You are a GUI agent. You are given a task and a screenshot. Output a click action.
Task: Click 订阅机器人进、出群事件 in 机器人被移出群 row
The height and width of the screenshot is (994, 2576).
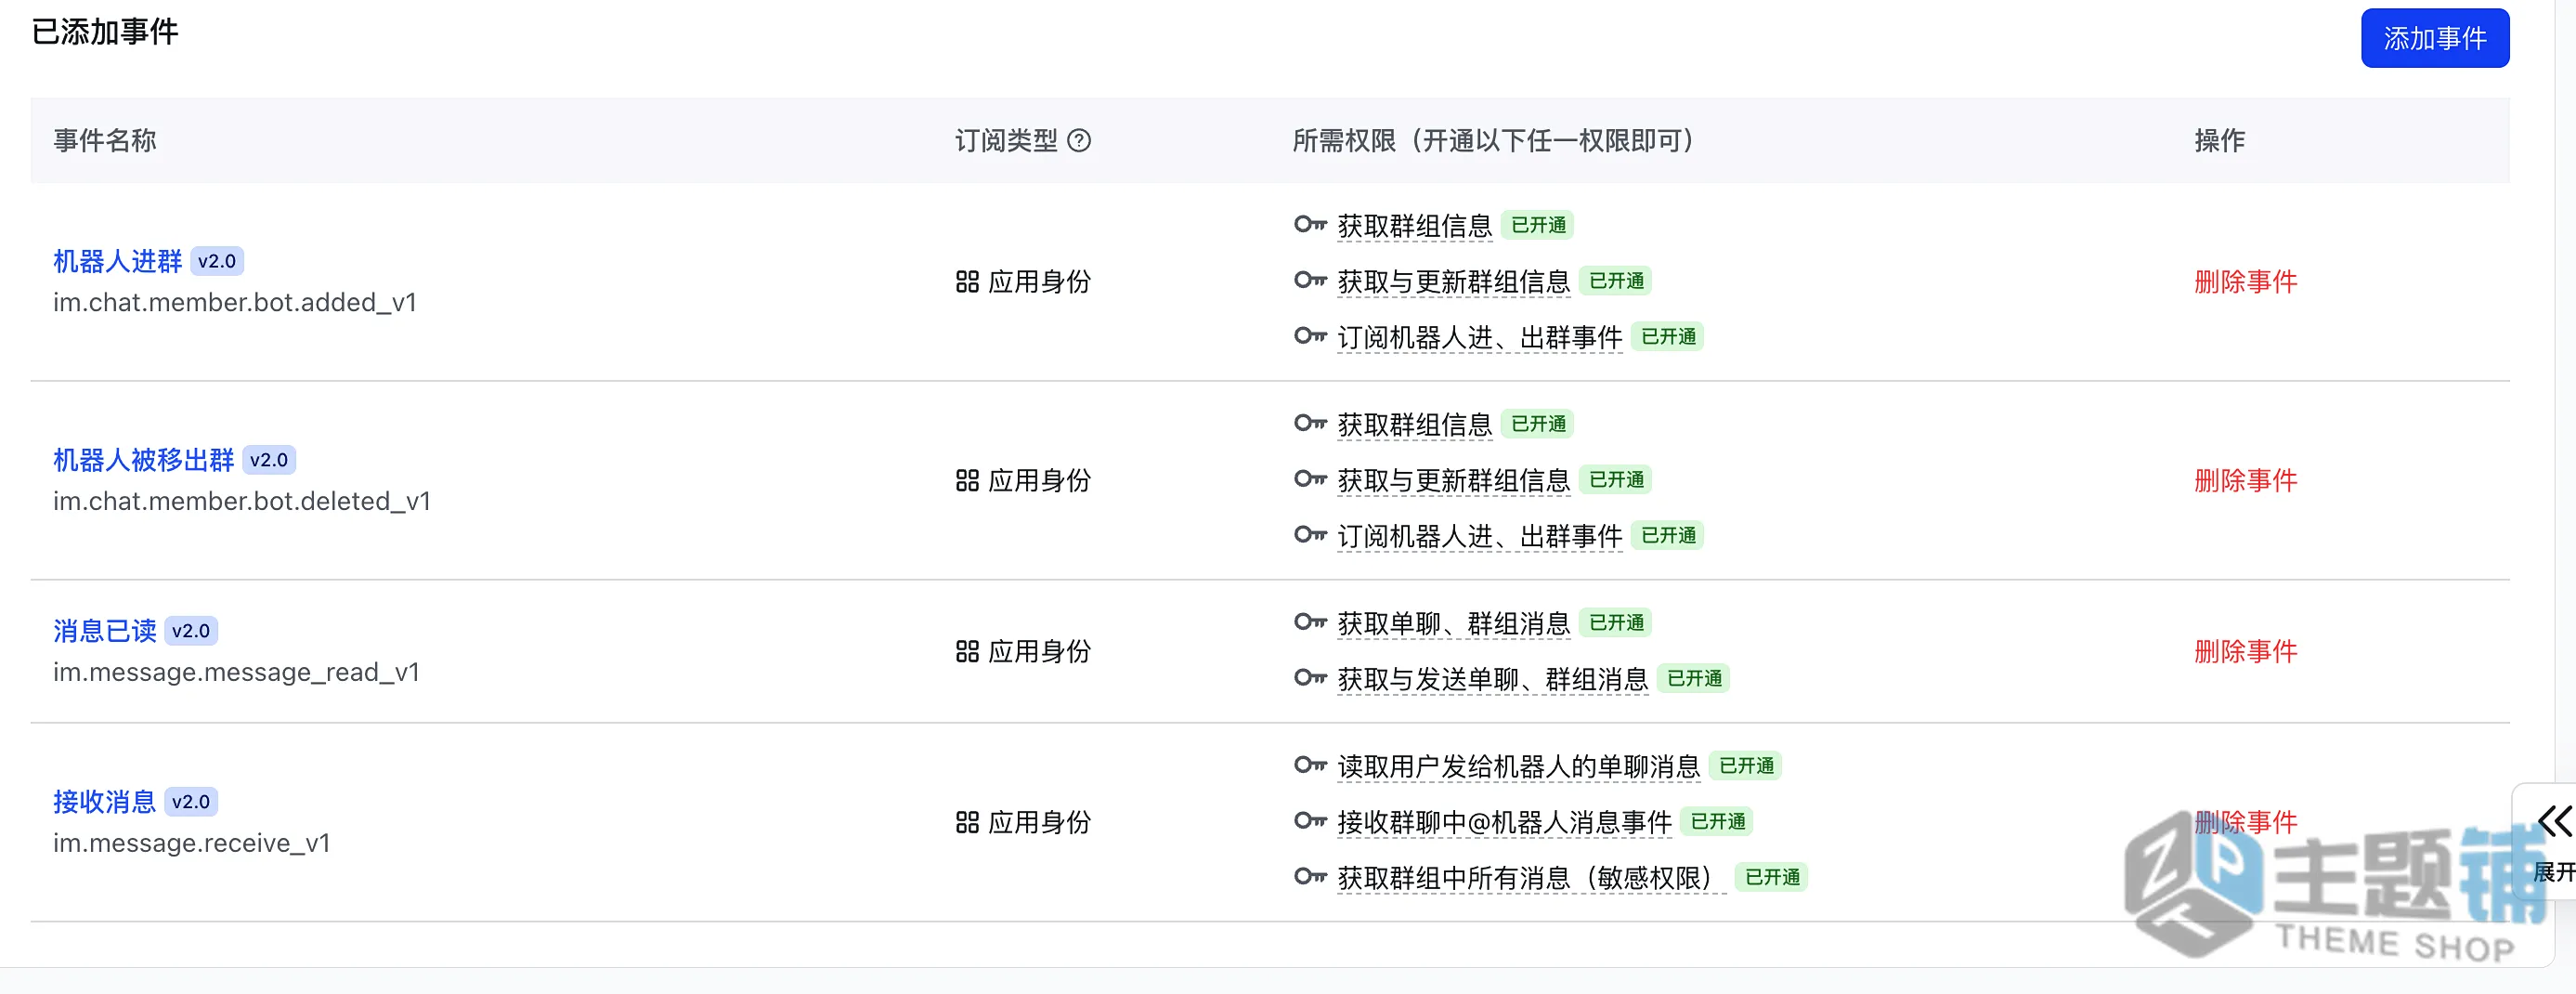point(1479,537)
